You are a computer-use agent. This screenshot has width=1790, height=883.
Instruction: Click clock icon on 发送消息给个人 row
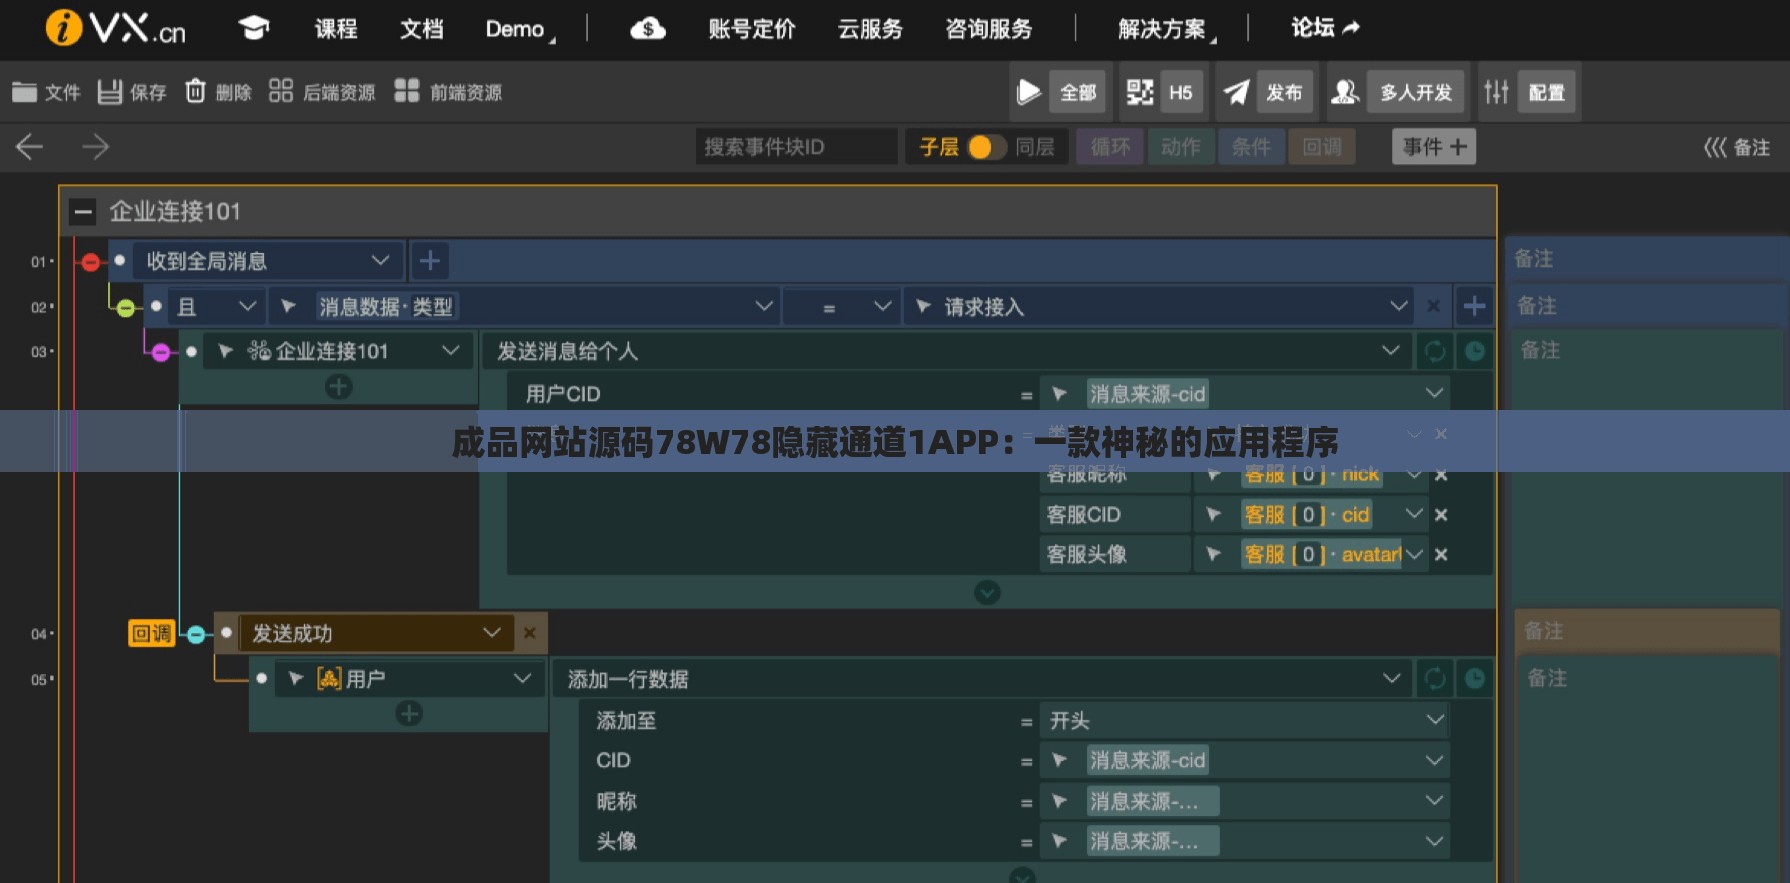(x=1474, y=351)
